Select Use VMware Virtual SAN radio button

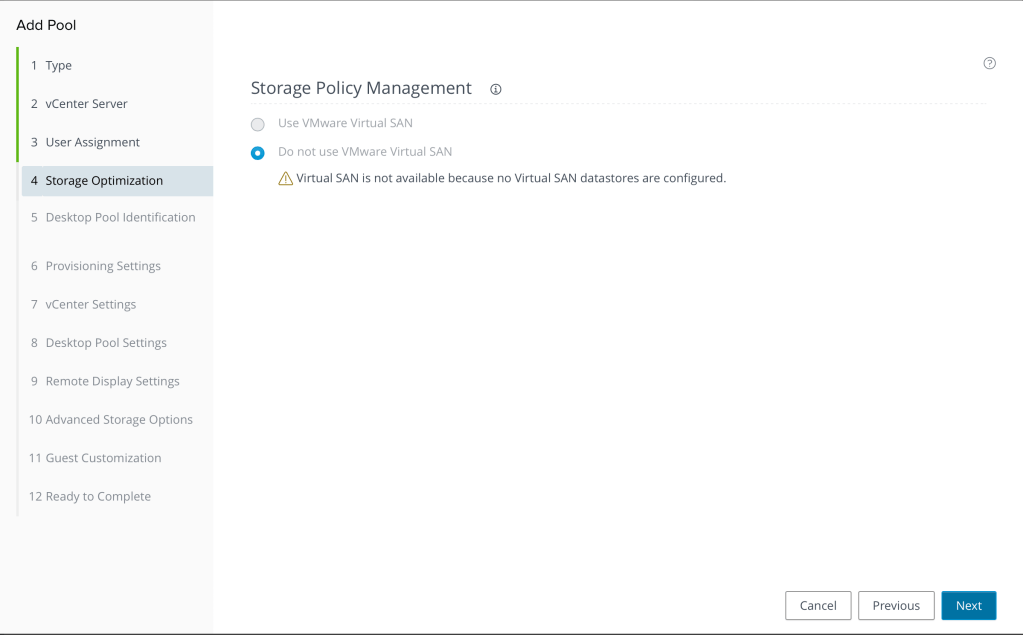(258, 124)
